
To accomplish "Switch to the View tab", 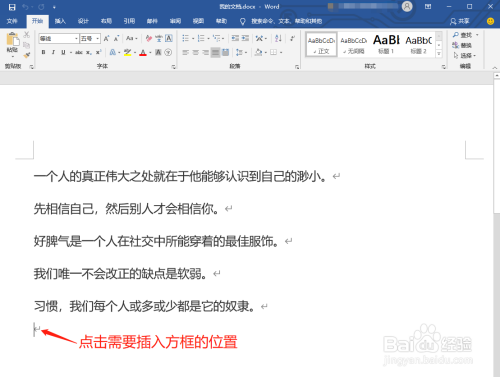I will point(198,21).
